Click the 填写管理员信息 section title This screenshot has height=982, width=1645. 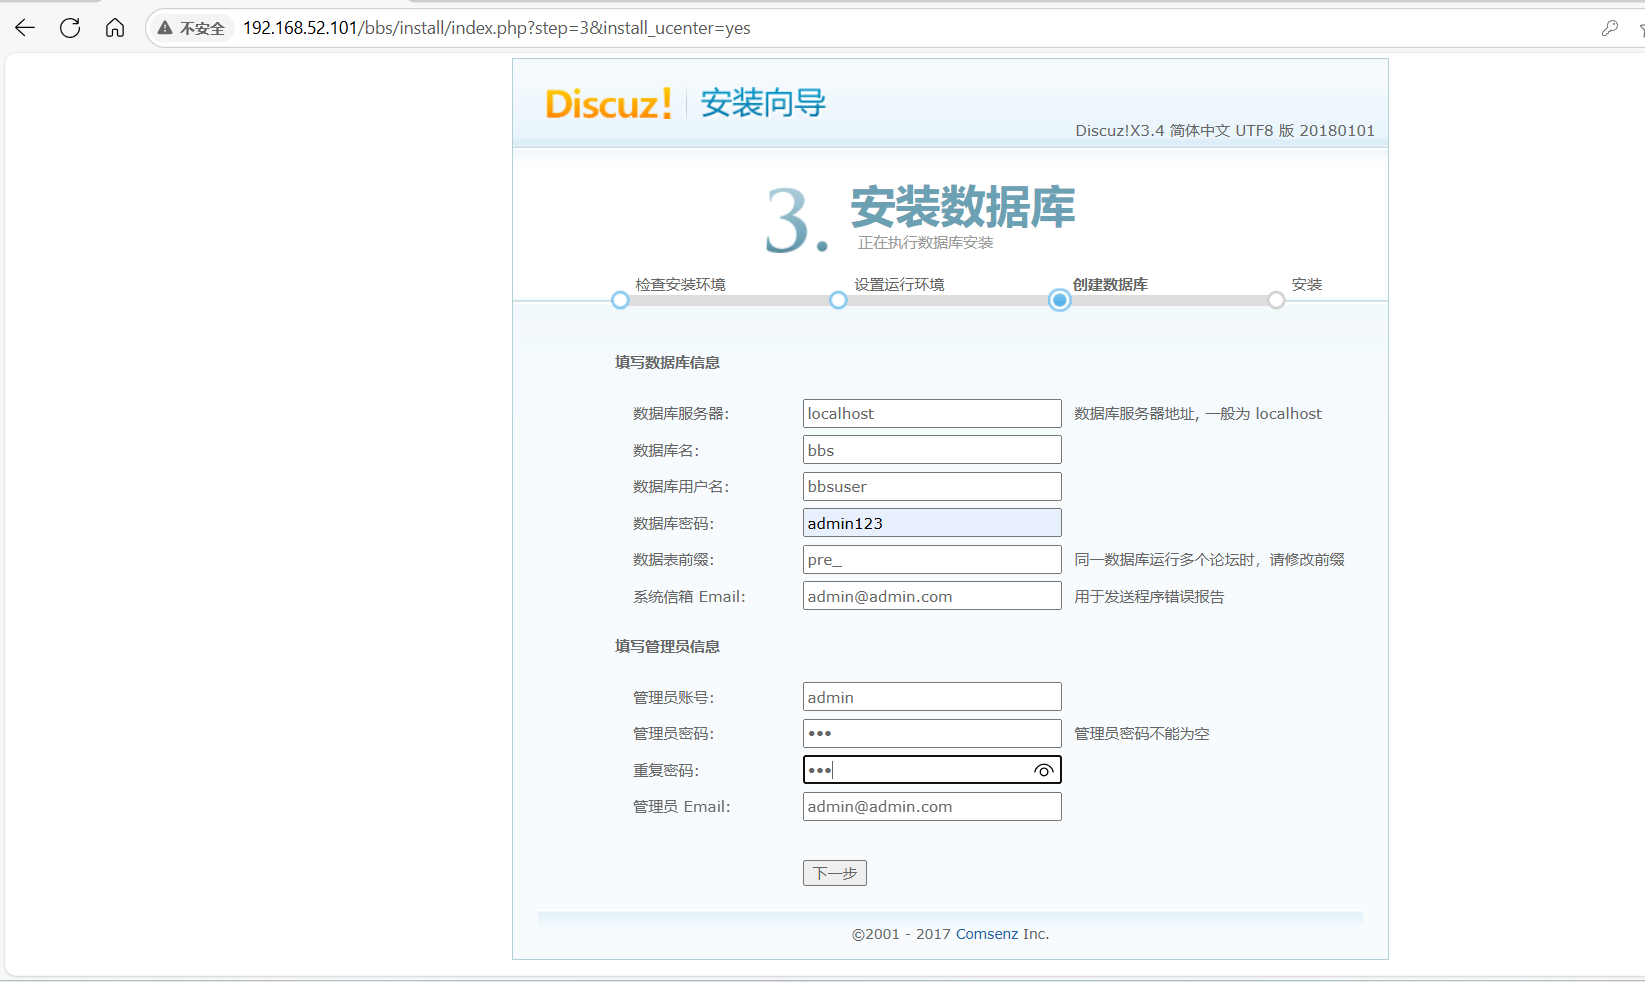(667, 646)
